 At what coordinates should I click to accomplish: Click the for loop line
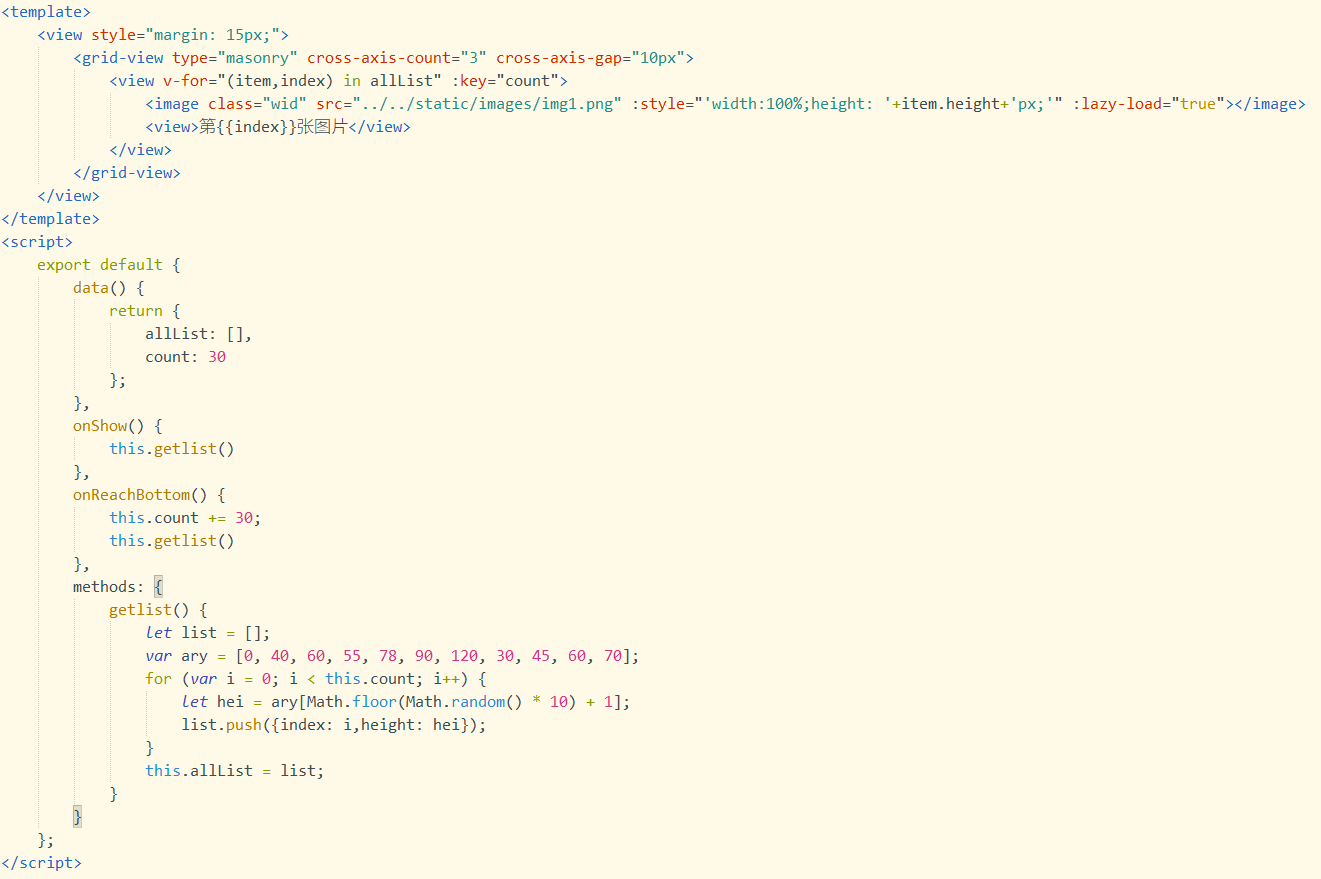[x=316, y=679]
